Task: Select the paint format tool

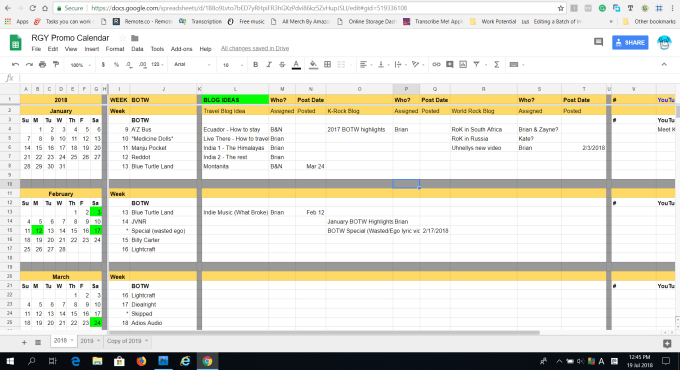Action: pyautogui.click(x=56, y=65)
